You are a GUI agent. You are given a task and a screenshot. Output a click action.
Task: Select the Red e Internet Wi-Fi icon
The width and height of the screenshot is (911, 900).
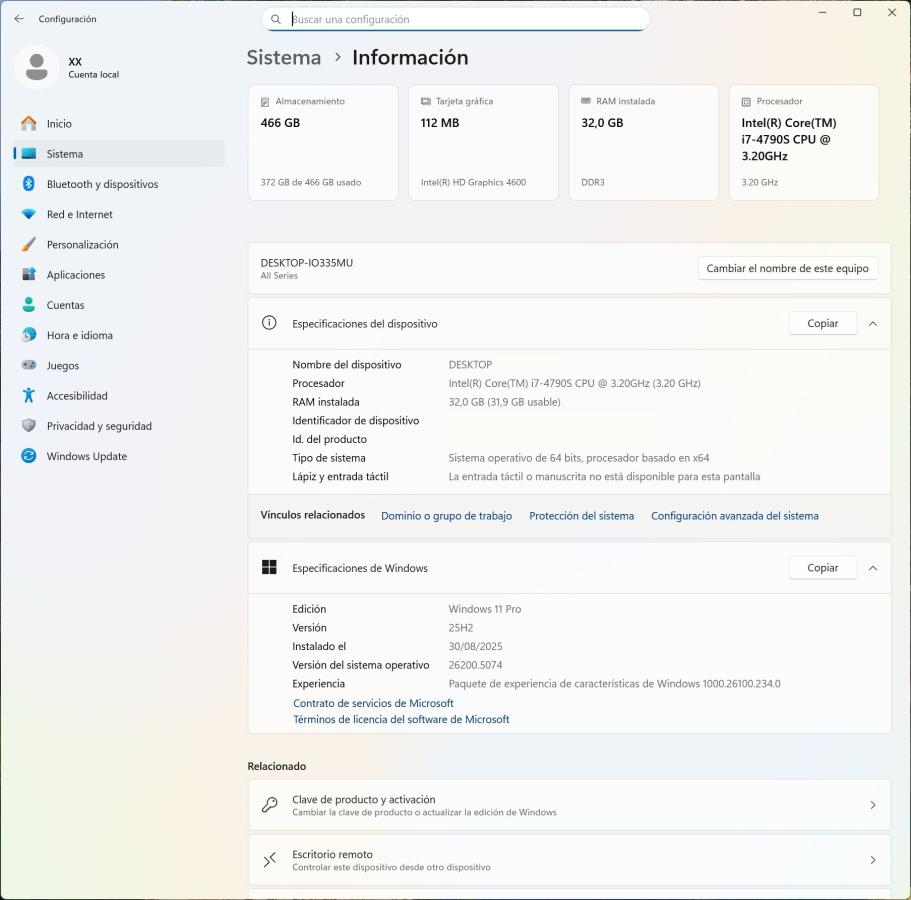[29, 214]
